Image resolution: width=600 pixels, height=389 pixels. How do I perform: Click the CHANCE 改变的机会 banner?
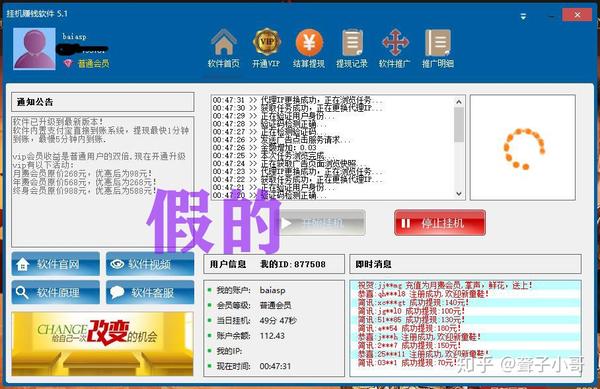[x=103, y=344]
